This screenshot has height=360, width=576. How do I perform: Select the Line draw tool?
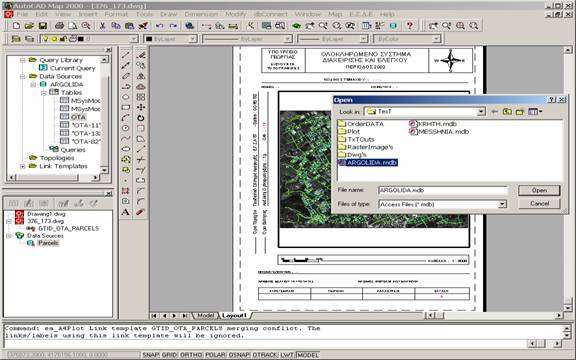tap(126, 55)
